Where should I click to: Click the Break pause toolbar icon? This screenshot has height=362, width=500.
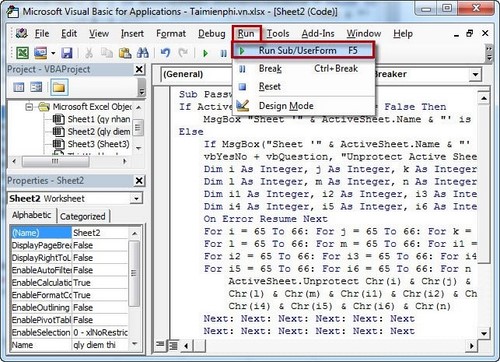223,53
